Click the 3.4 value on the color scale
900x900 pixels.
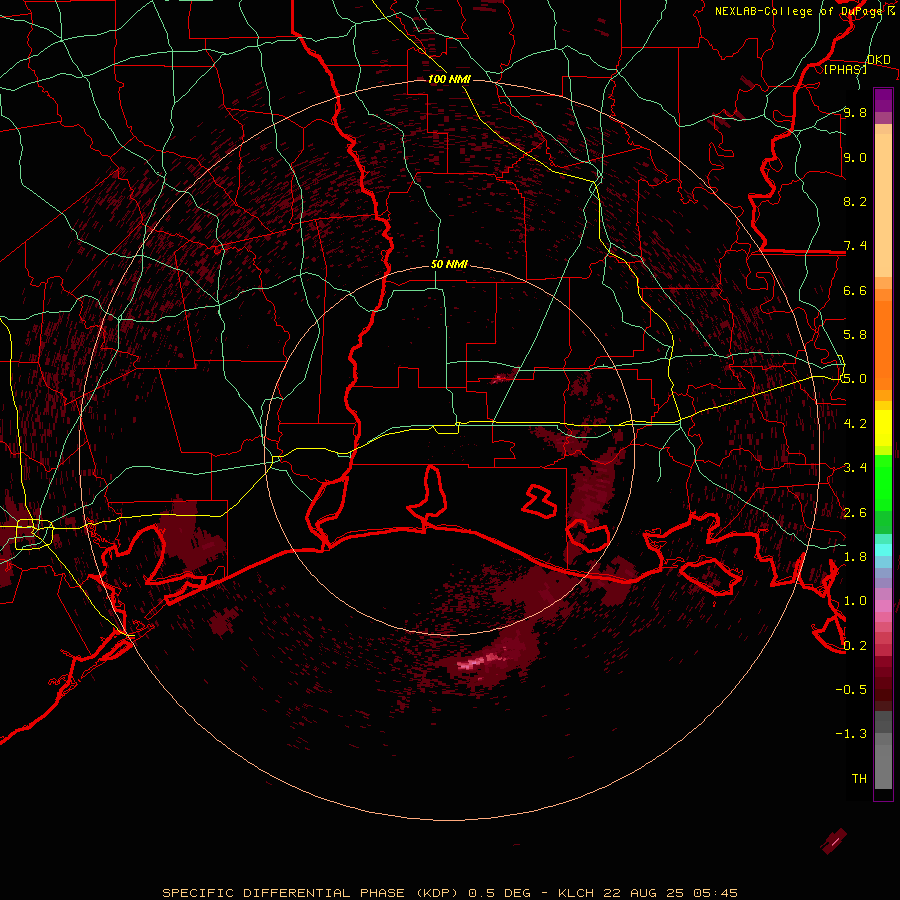(855, 468)
